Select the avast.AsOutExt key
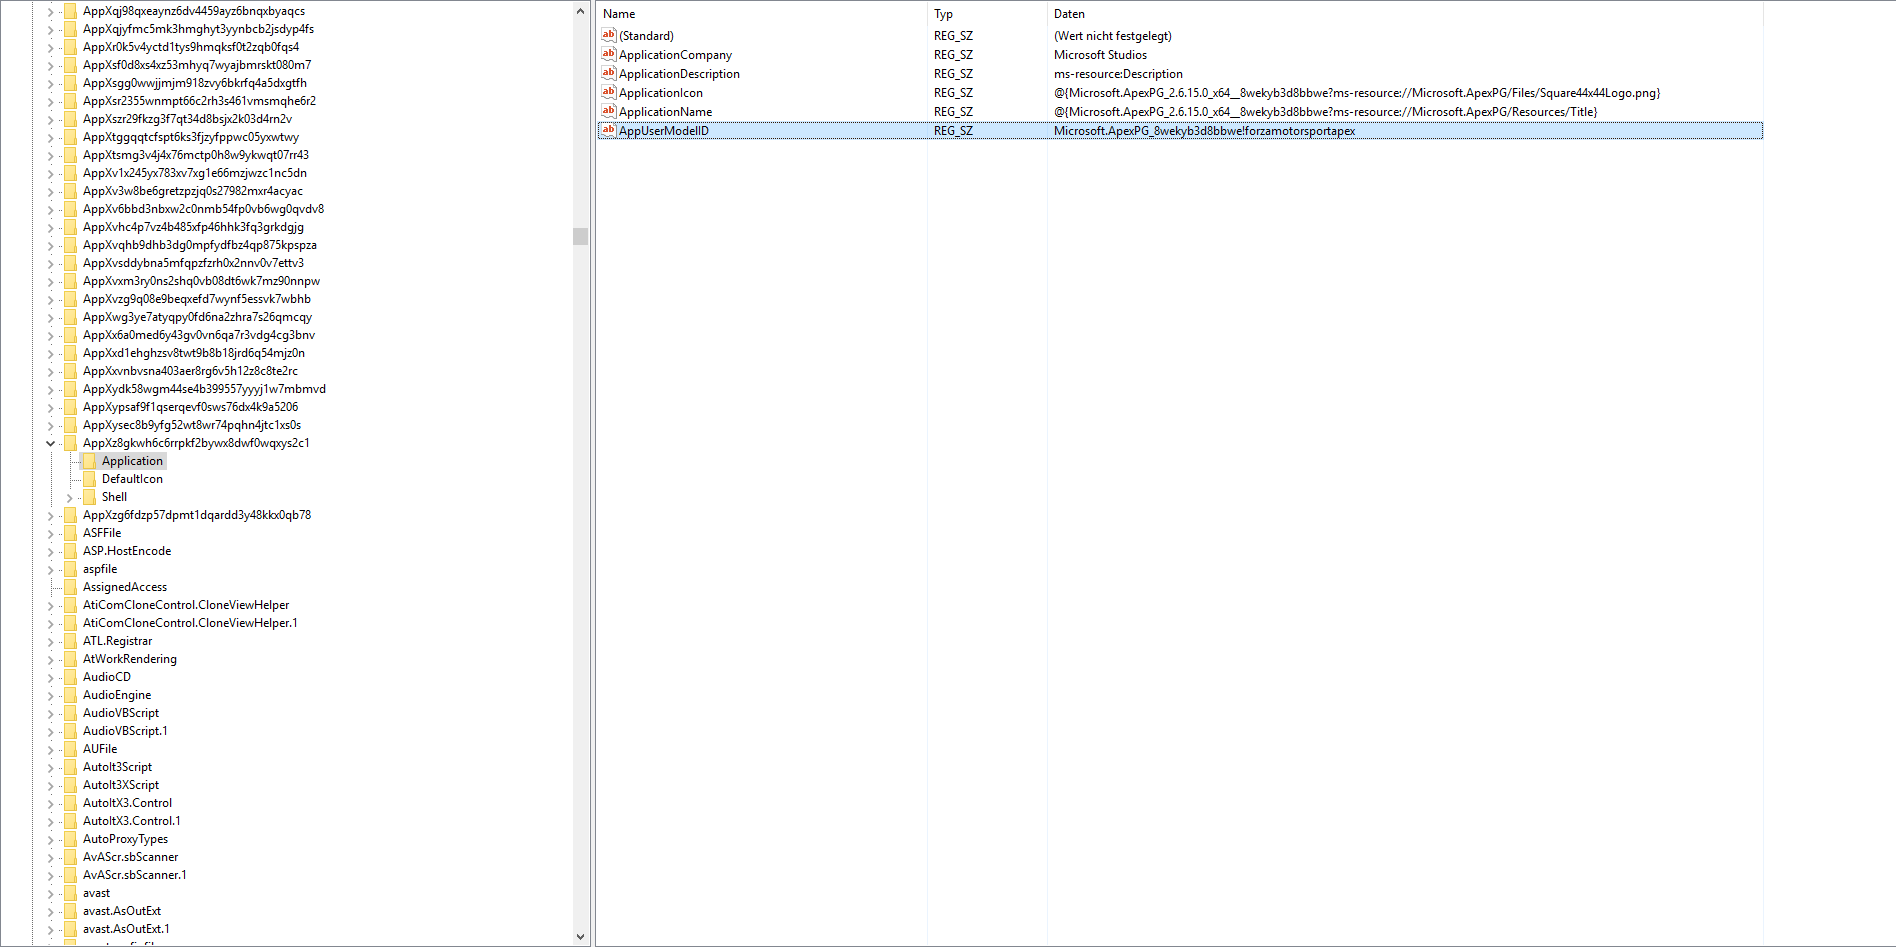The image size is (1896, 947). (x=121, y=911)
